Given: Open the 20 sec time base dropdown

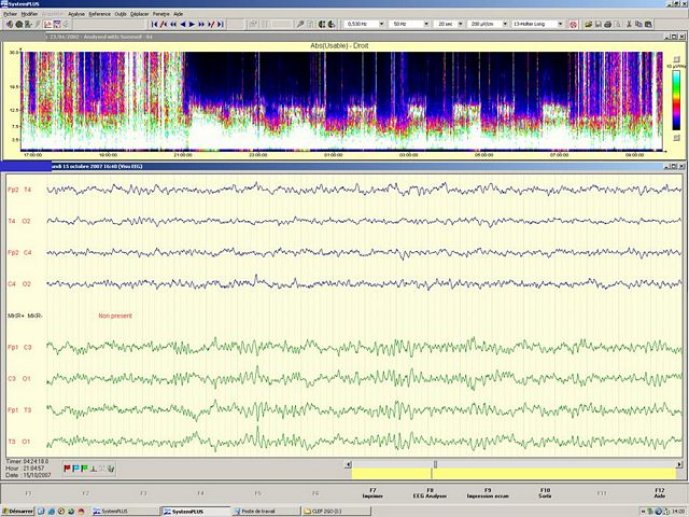Looking at the screenshot, I should [460, 24].
